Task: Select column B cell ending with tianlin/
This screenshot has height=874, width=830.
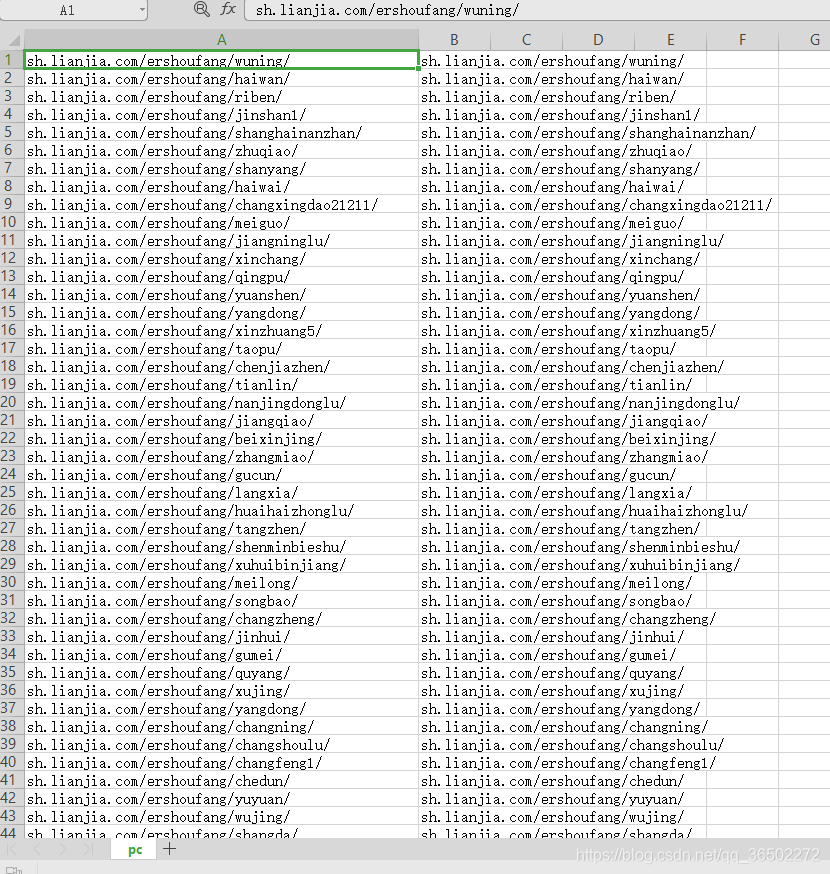Action: (454, 384)
